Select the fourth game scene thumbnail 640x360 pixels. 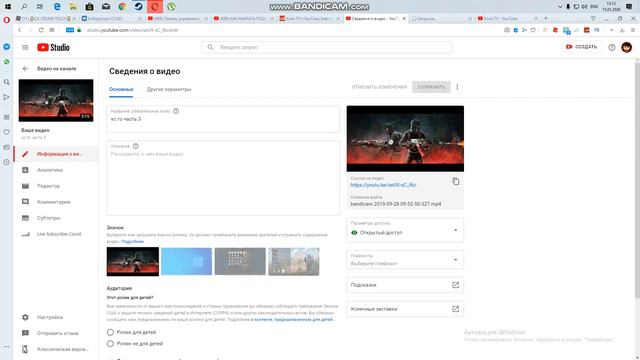point(293,262)
